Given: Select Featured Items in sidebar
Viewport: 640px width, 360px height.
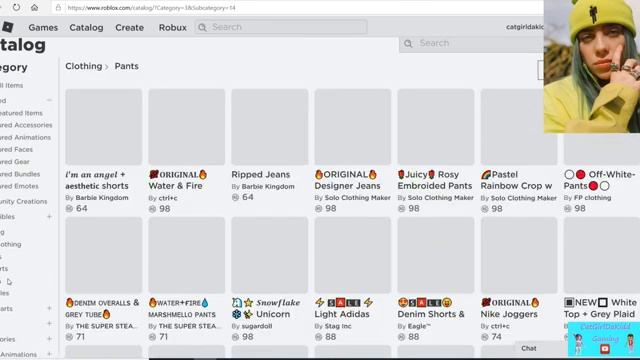Looking at the screenshot, I should tap(21, 113).
